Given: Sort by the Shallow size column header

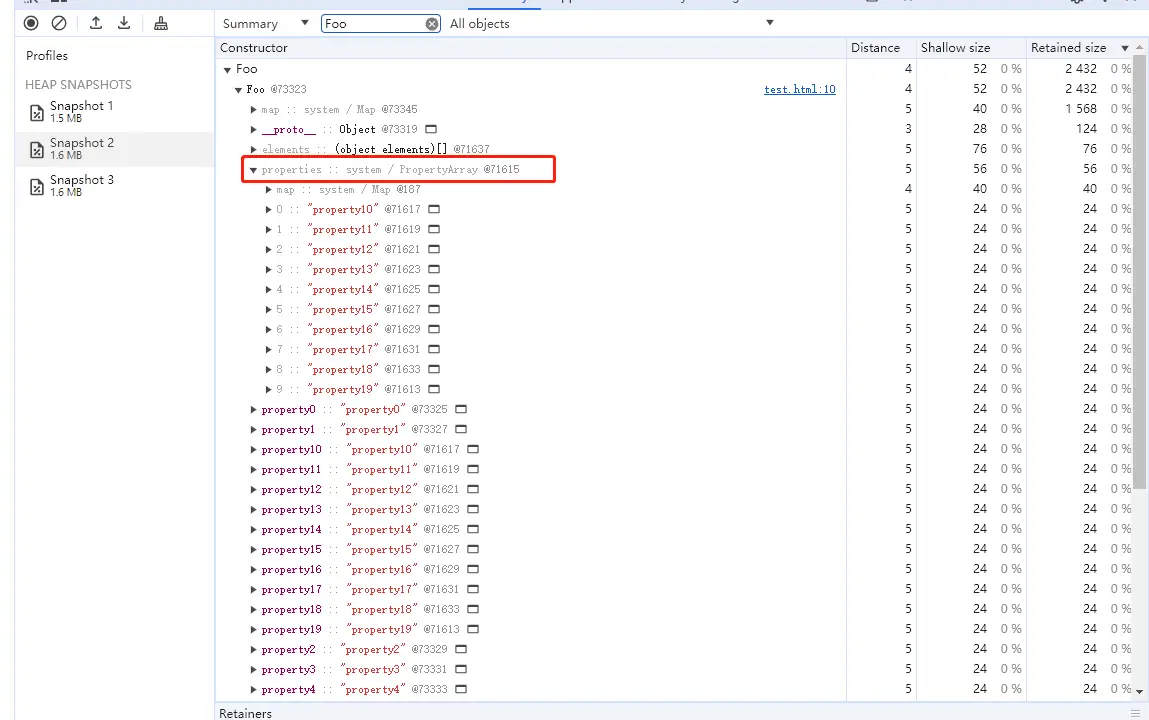Looking at the screenshot, I should pos(955,47).
